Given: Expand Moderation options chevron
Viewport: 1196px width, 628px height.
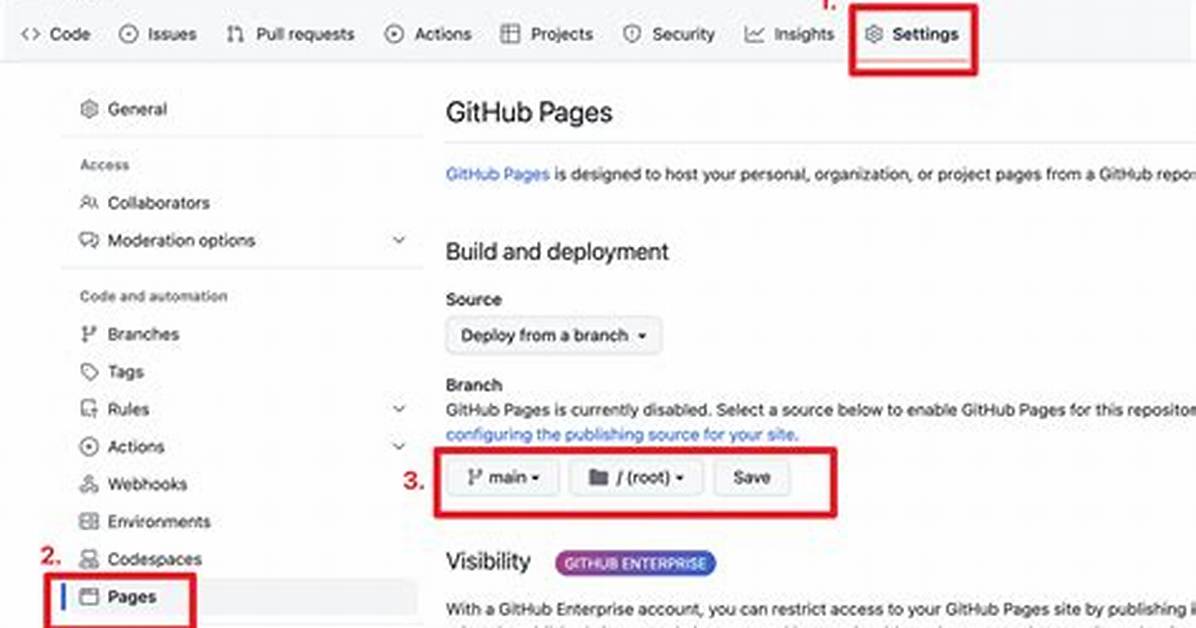Looking at the screenshot, I should point(399,240).
